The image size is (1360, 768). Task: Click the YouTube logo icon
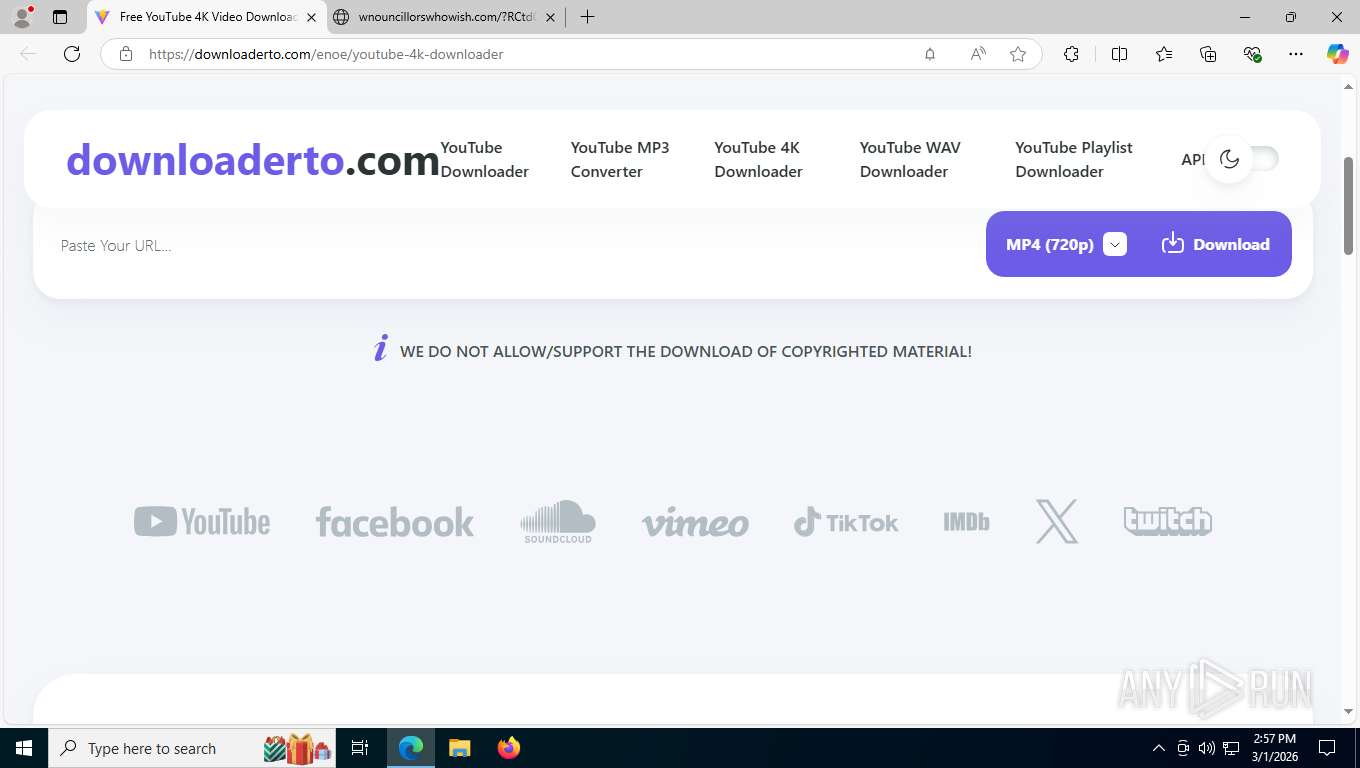coord(202,522)
